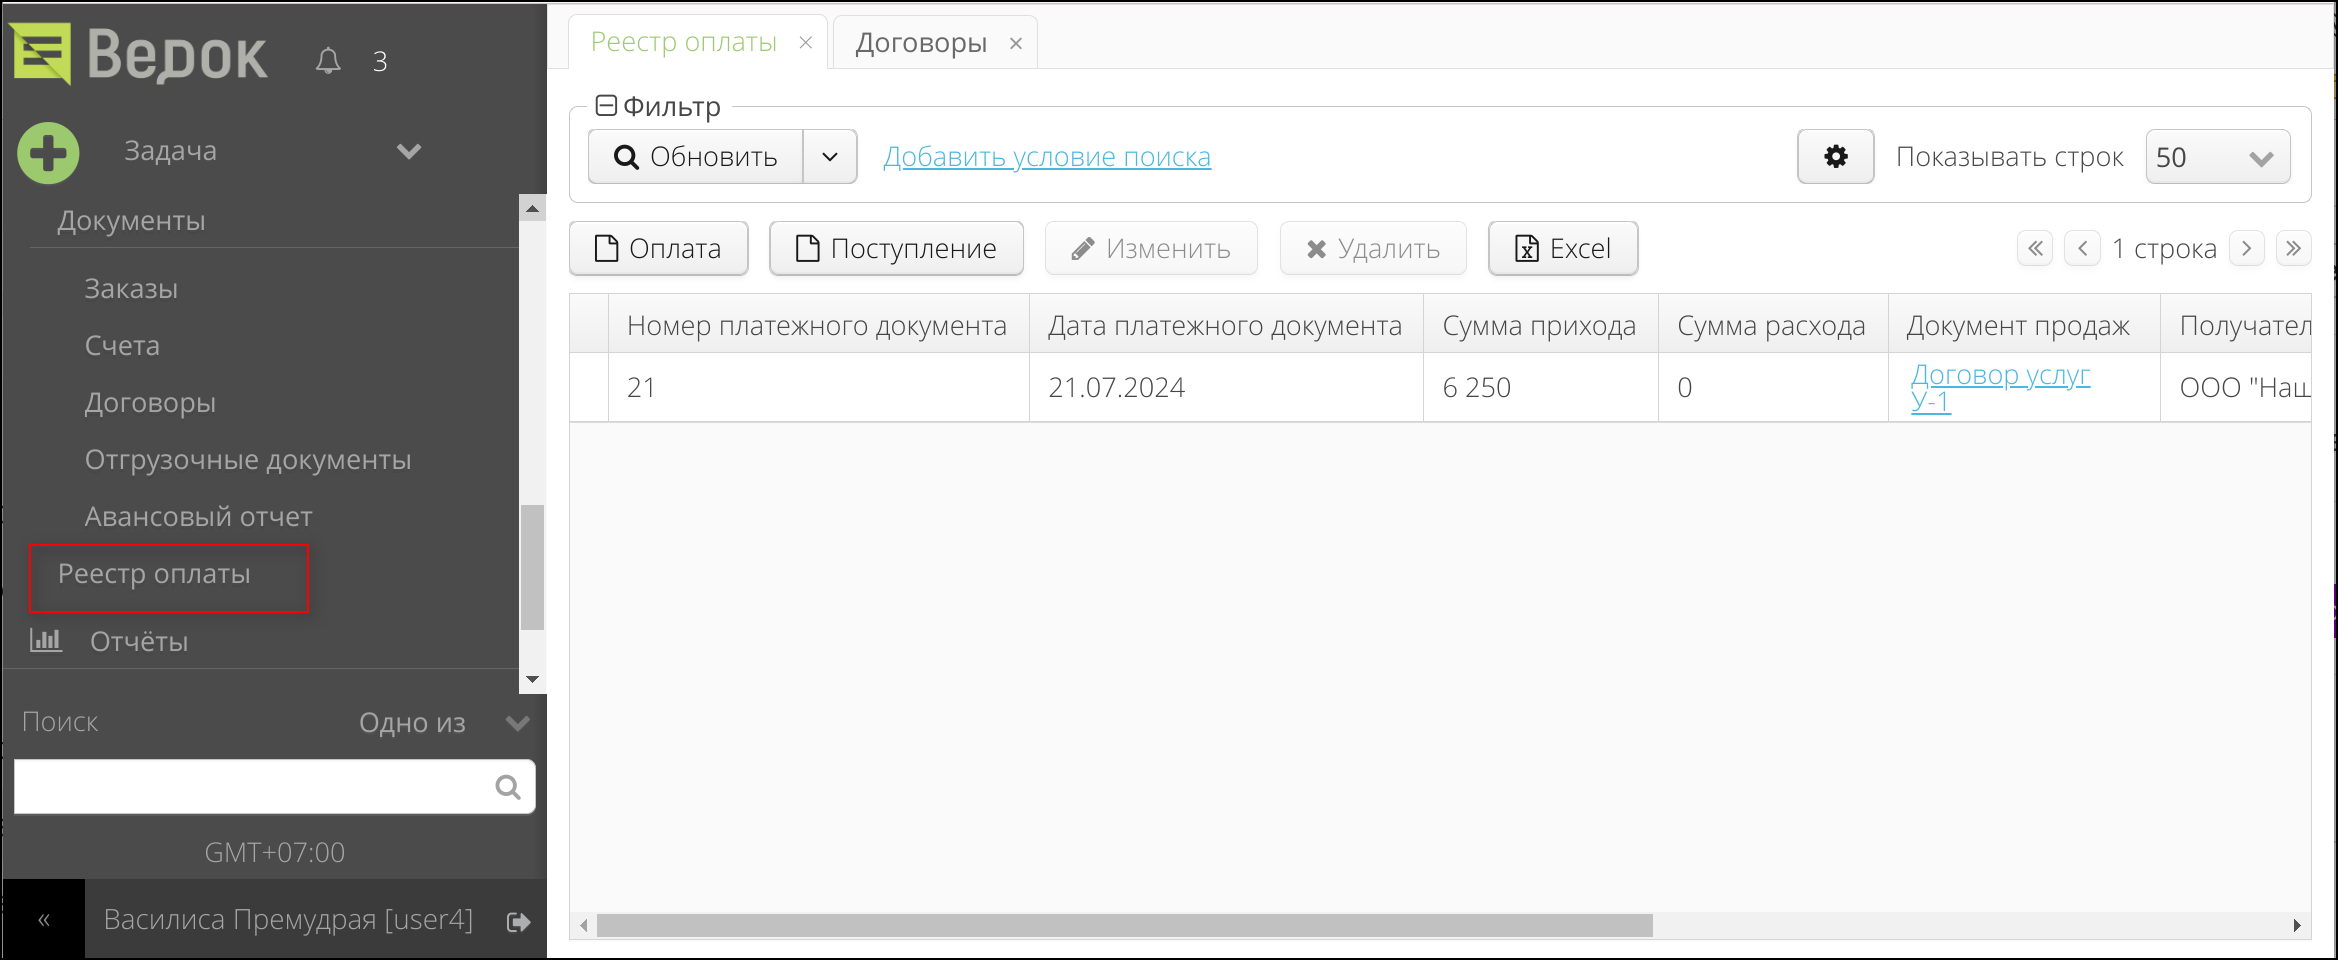Click the logout icon next to user name

coord(518,921)
